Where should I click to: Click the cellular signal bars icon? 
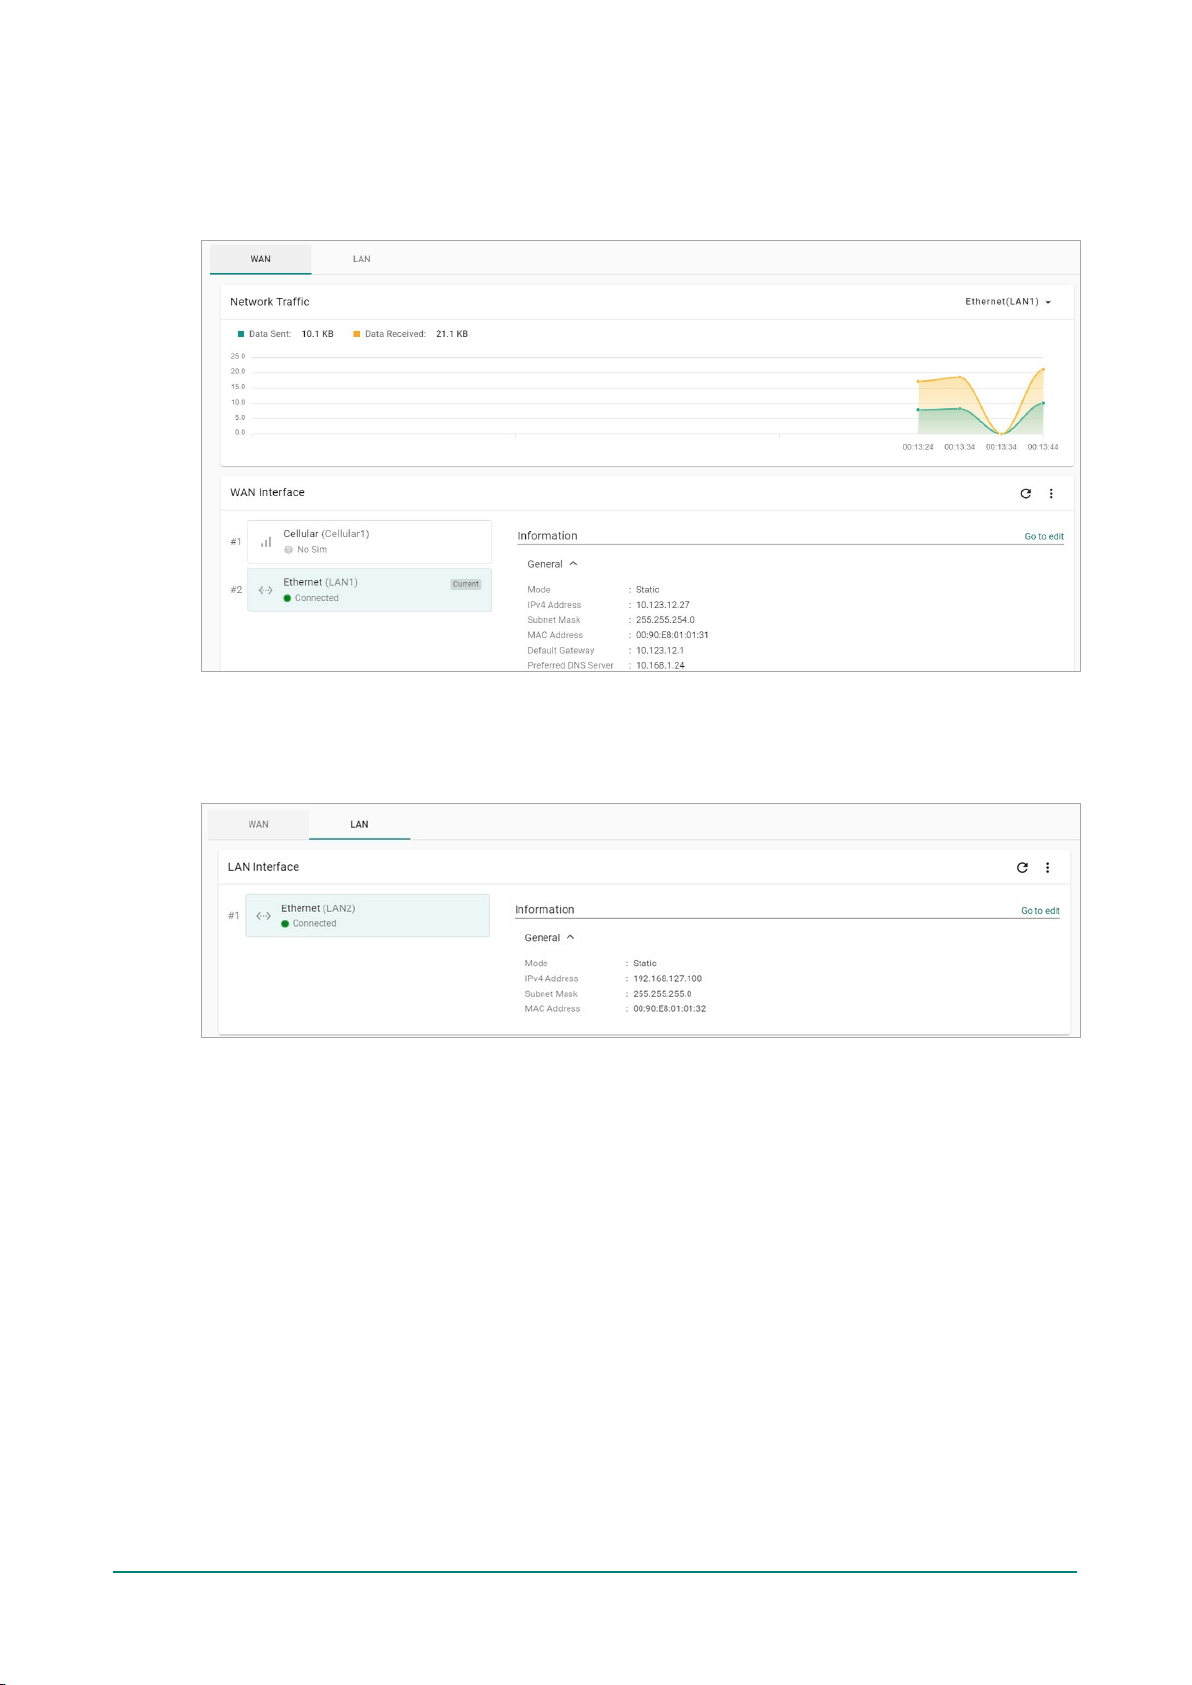point(266,542)
